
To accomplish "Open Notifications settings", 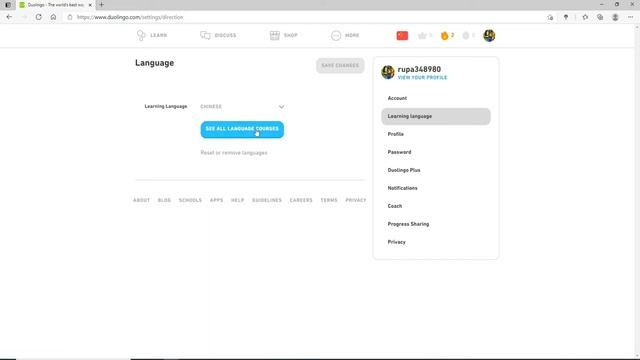I will tap(436, 188).
